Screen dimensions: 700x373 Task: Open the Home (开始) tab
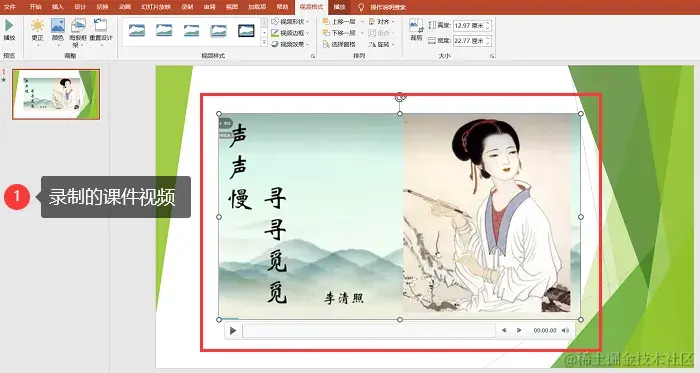pyautogui.click(x=35, y=7)
